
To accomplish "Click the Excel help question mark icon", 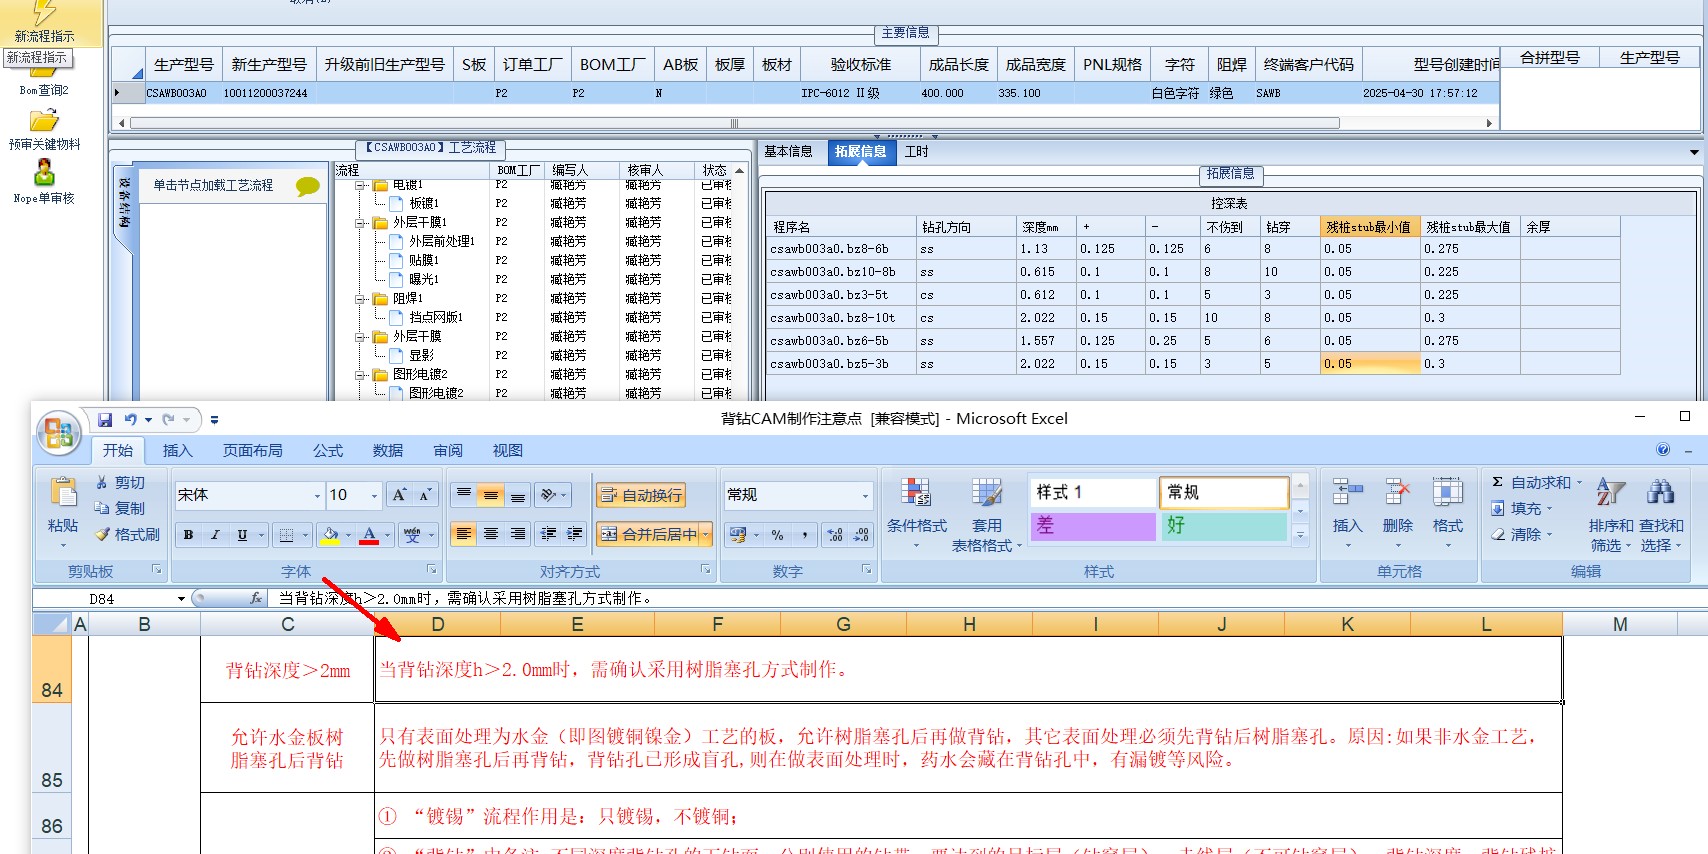I will coord(1663,450).
